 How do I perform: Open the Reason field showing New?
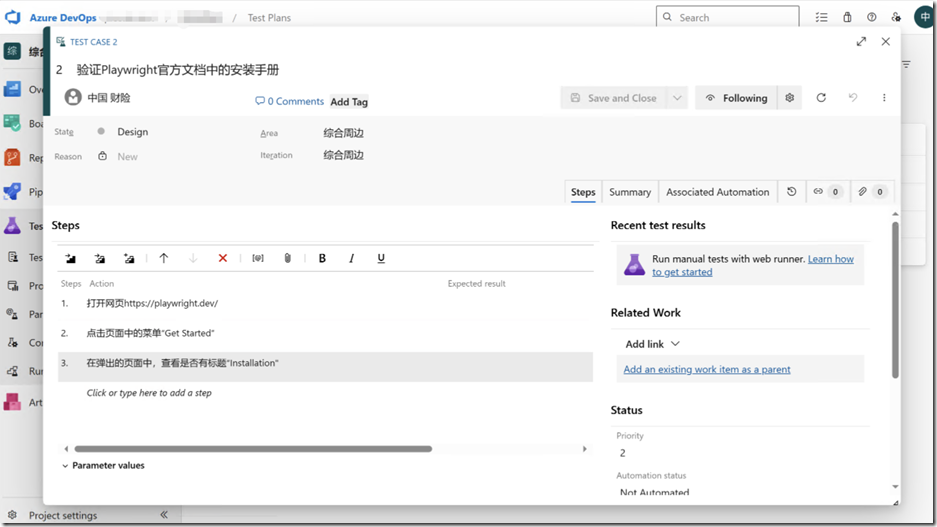click(x=127, y=157)
